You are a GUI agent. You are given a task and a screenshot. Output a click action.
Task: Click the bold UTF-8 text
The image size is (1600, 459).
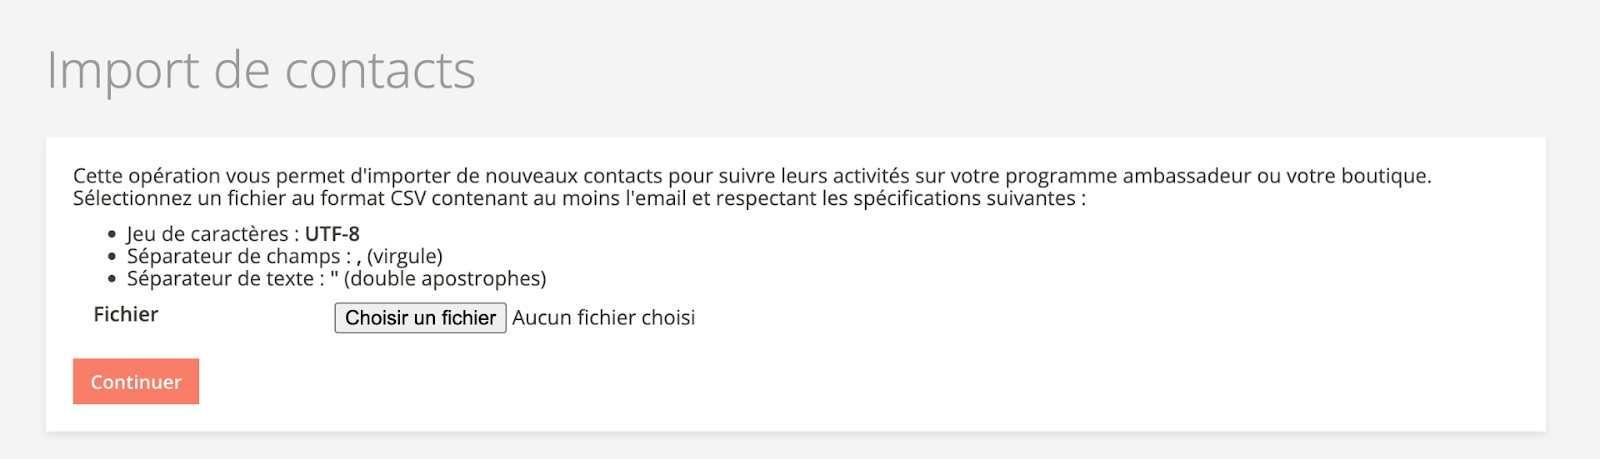332,234
